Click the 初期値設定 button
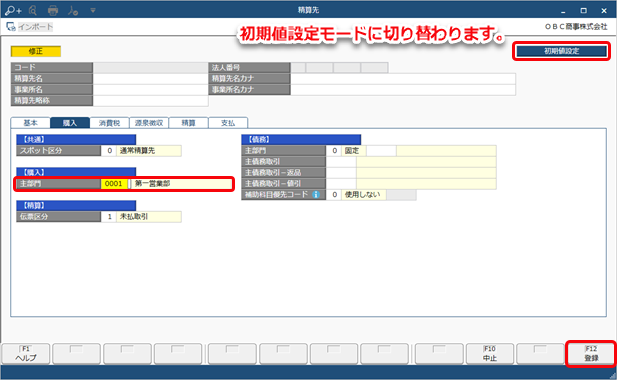This screenshot has height=380, width=617. point(562,51)
